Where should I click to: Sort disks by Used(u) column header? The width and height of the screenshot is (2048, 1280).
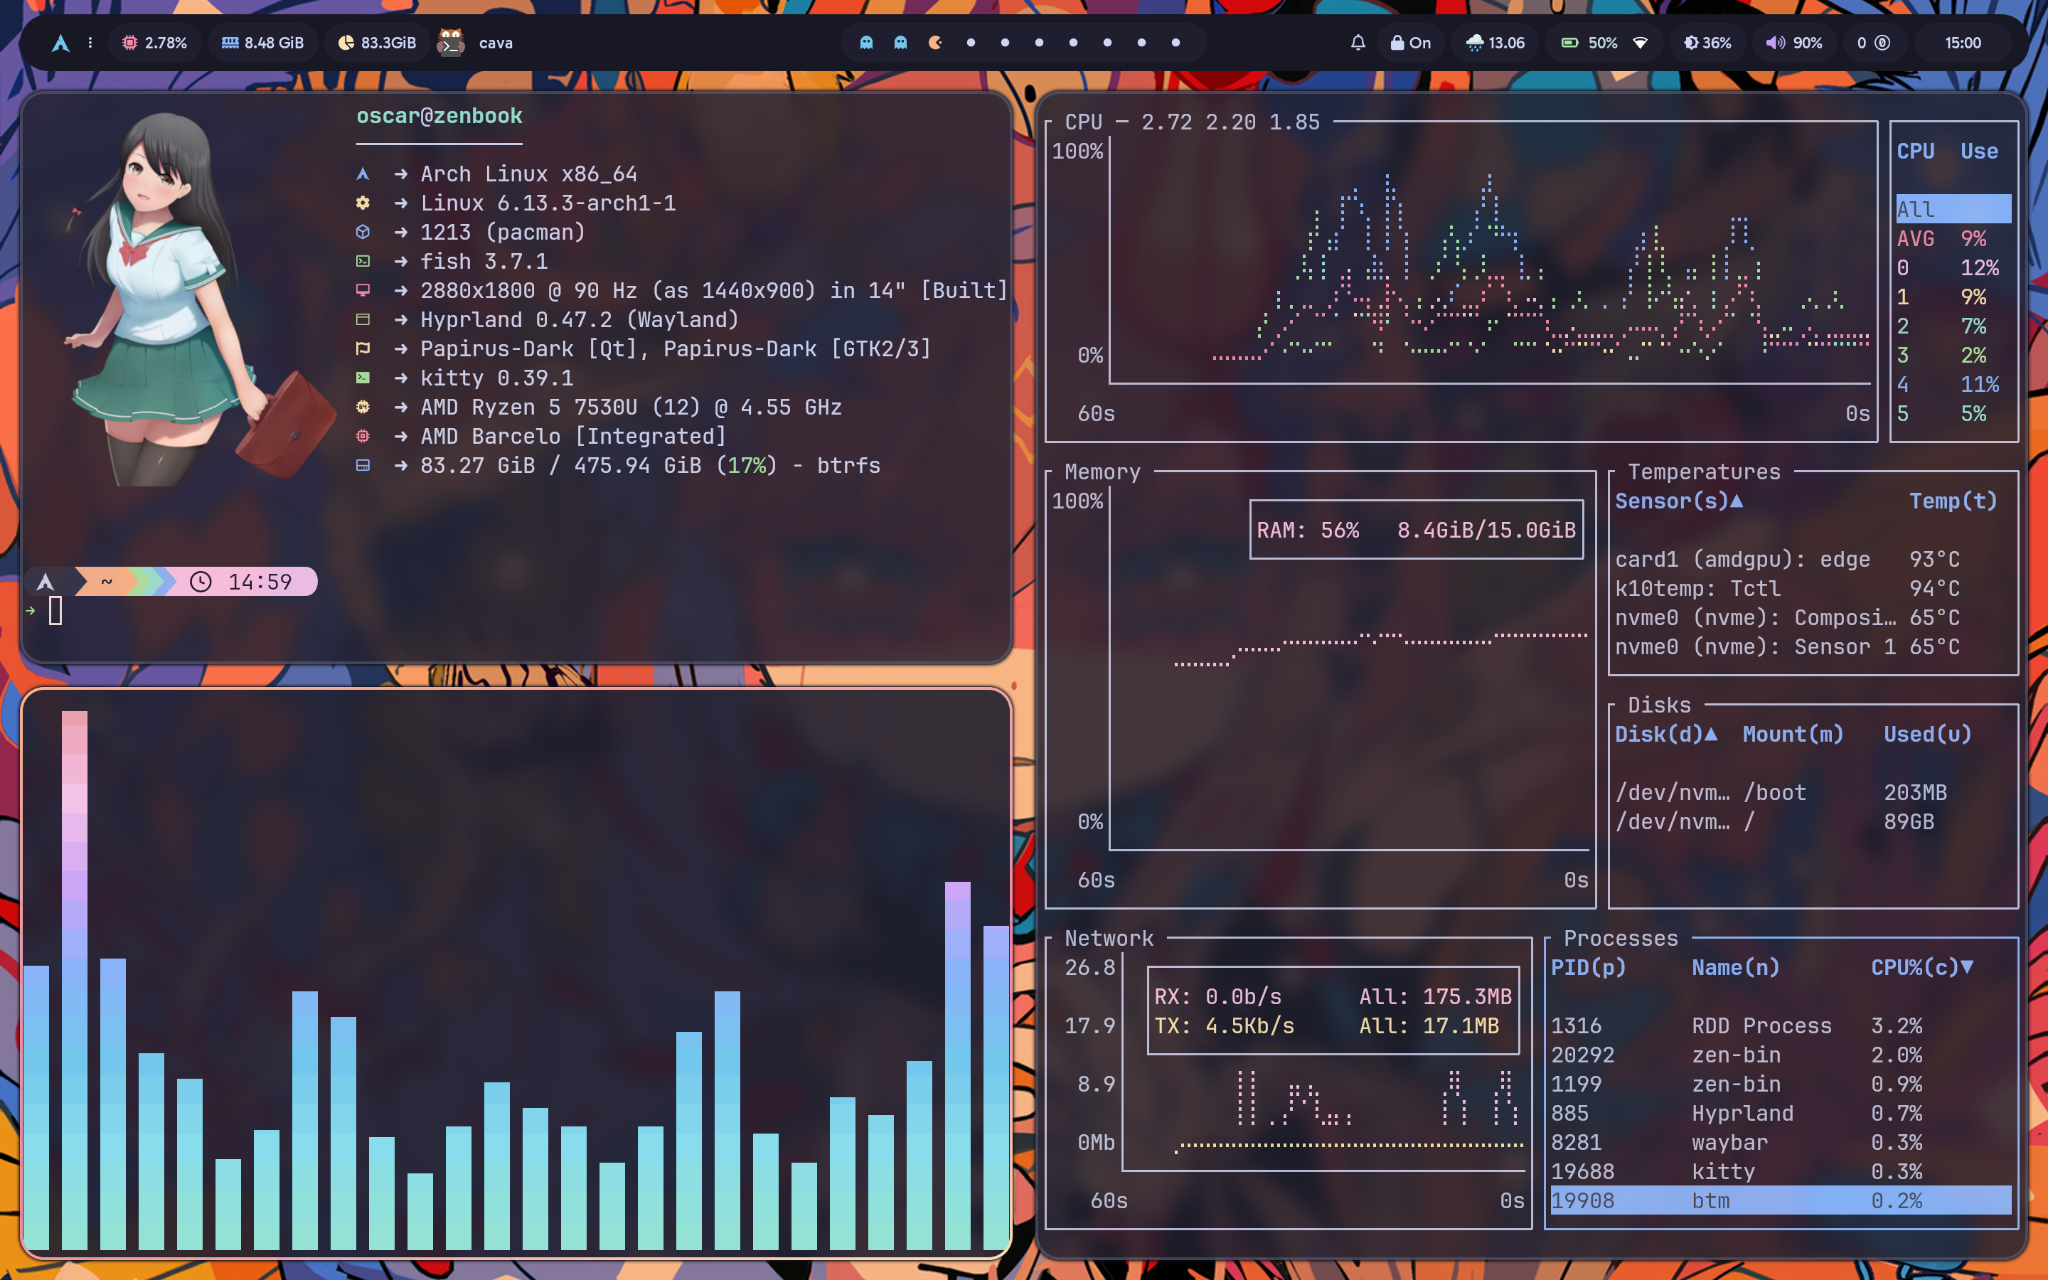point(1927,734)
